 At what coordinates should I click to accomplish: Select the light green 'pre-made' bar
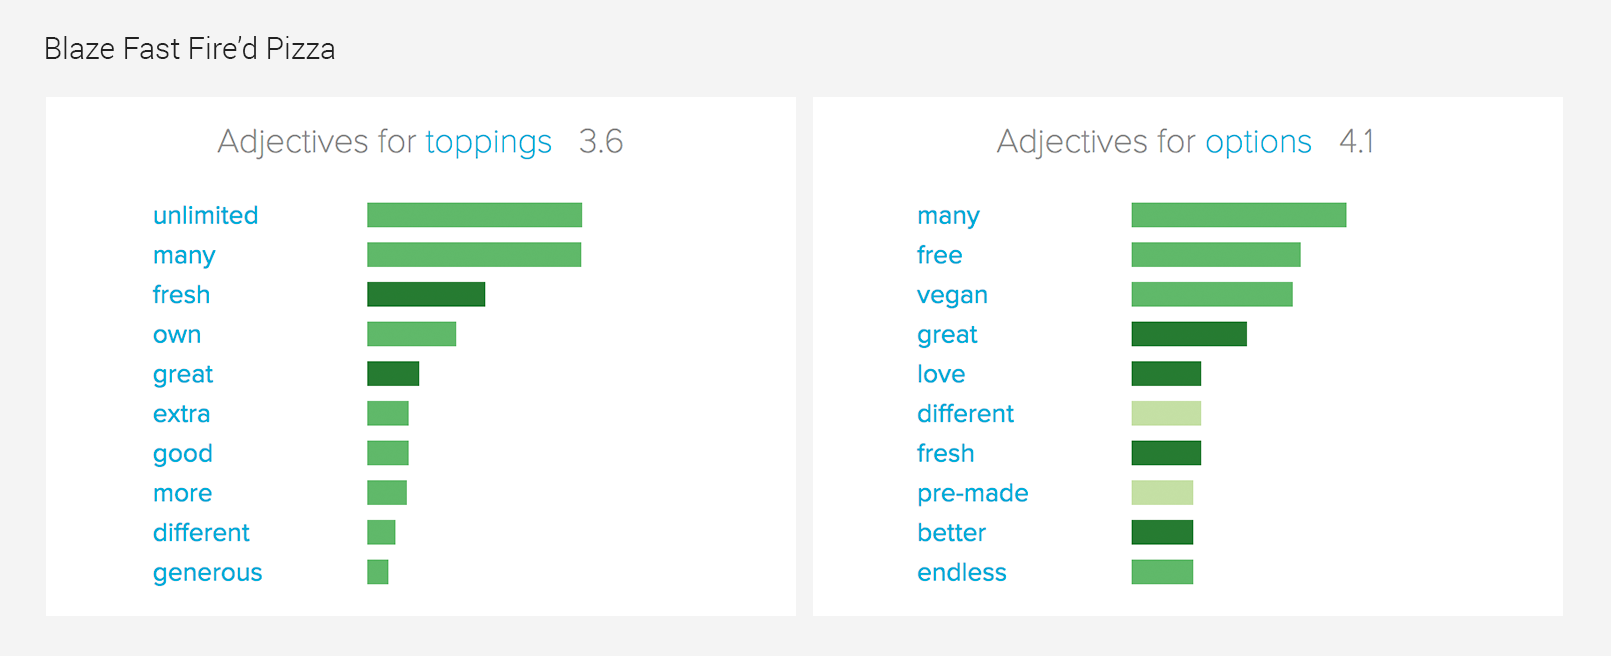(x=1162, y=492)
